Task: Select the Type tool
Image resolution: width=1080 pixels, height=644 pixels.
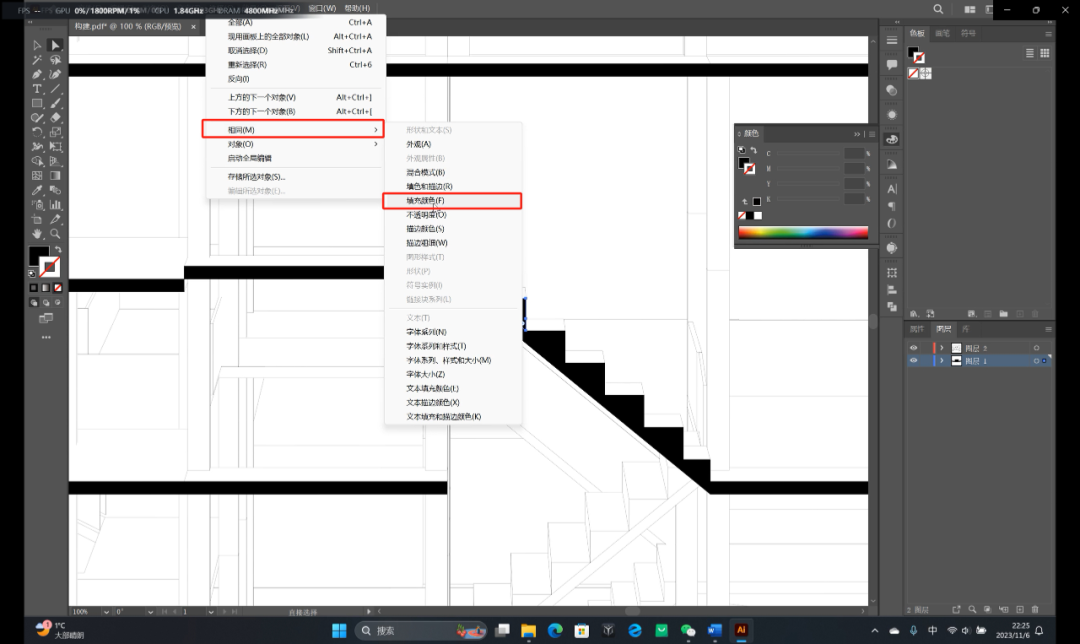Action: click(x=37, y=89)
